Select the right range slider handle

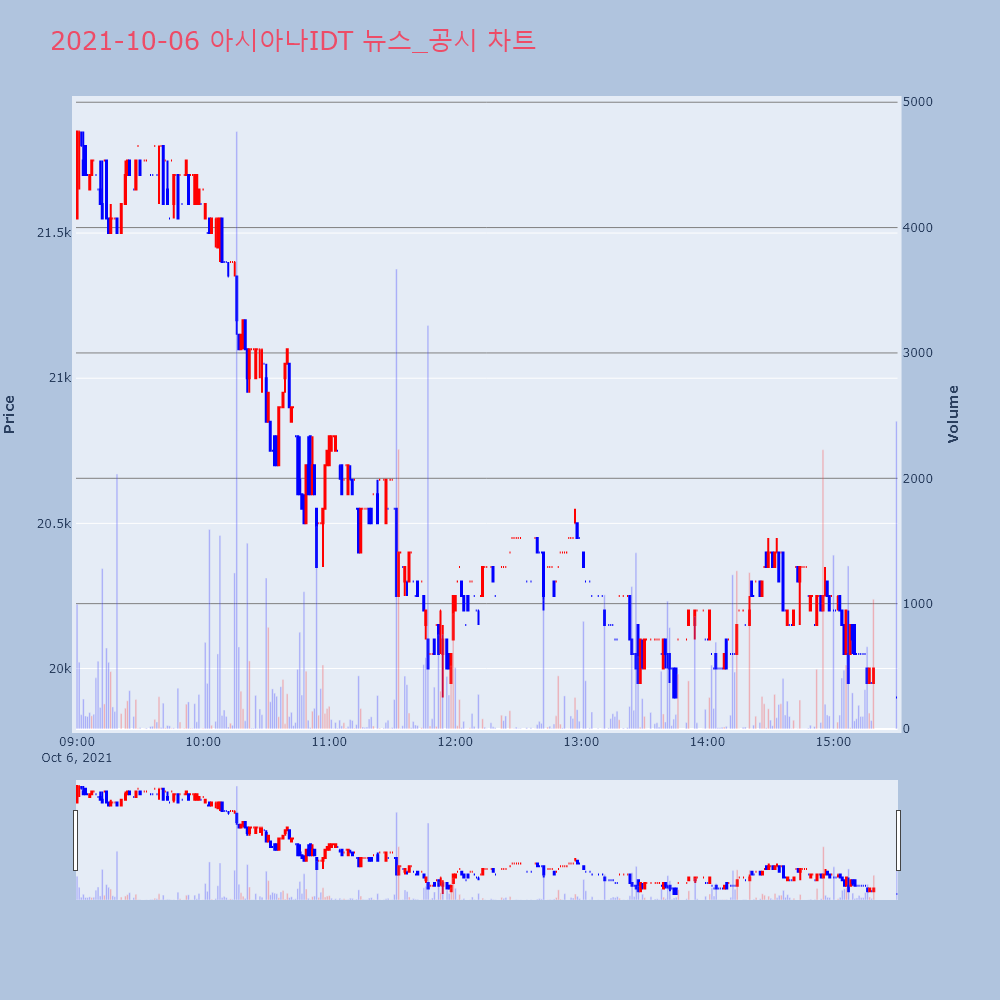(898, 840)
